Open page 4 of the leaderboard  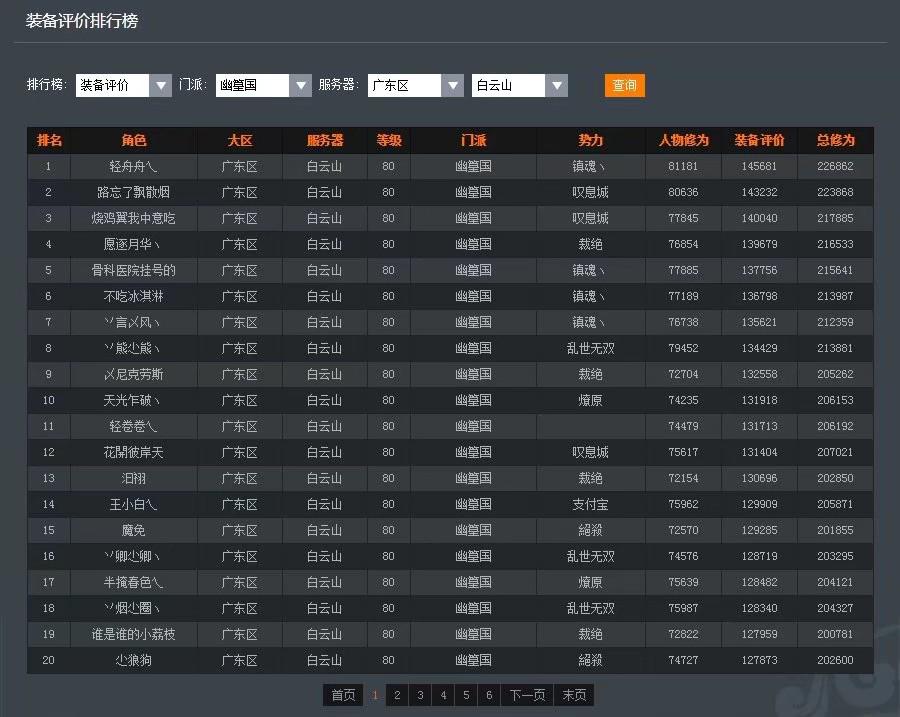(443, 695)
